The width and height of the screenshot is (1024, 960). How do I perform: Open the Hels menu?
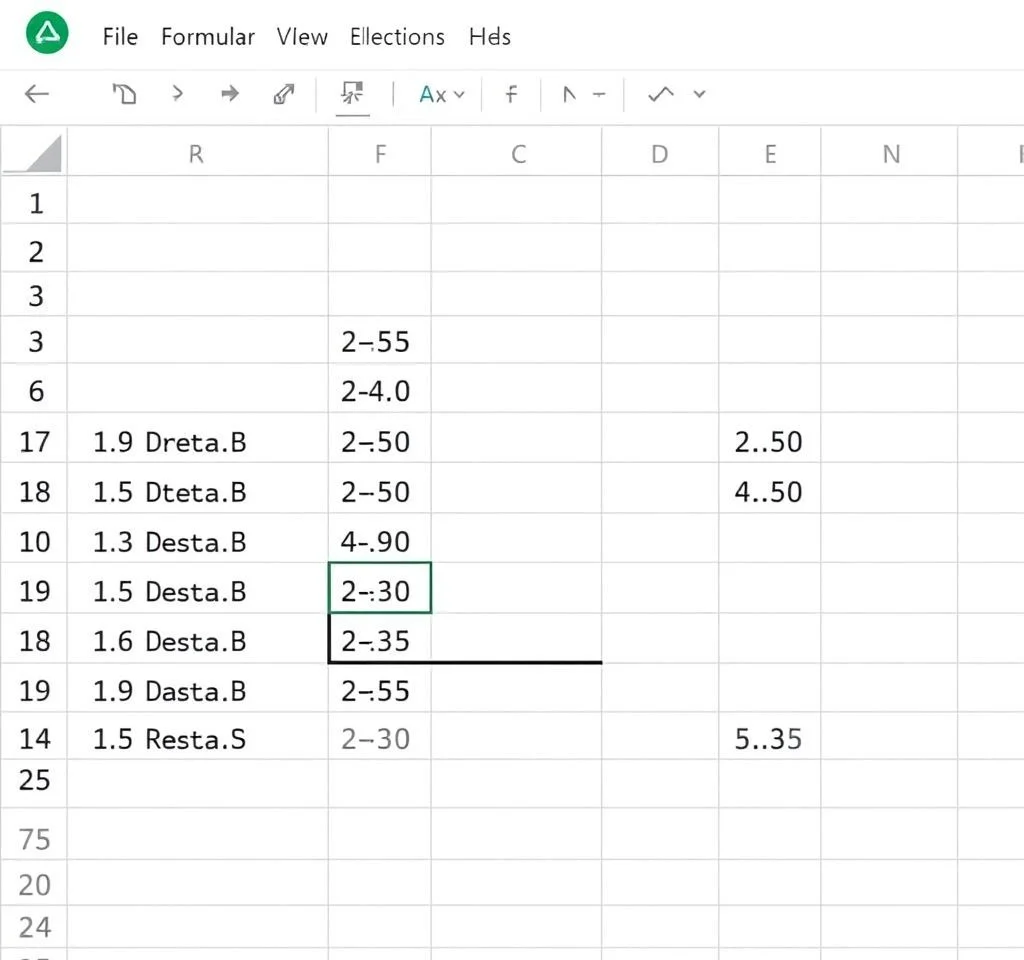tap(490, 37)
